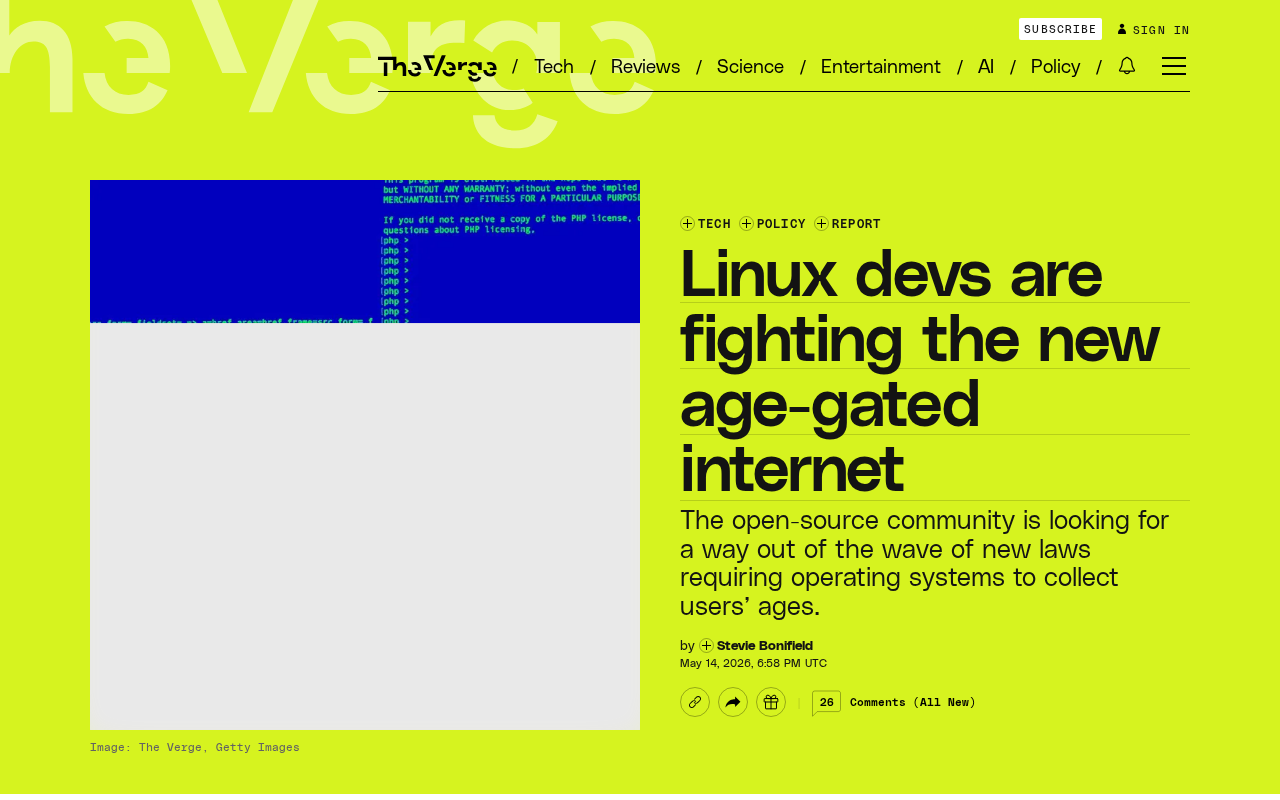Open the TECH category tag link
1280x800 pixels.
tap(714, 224)
